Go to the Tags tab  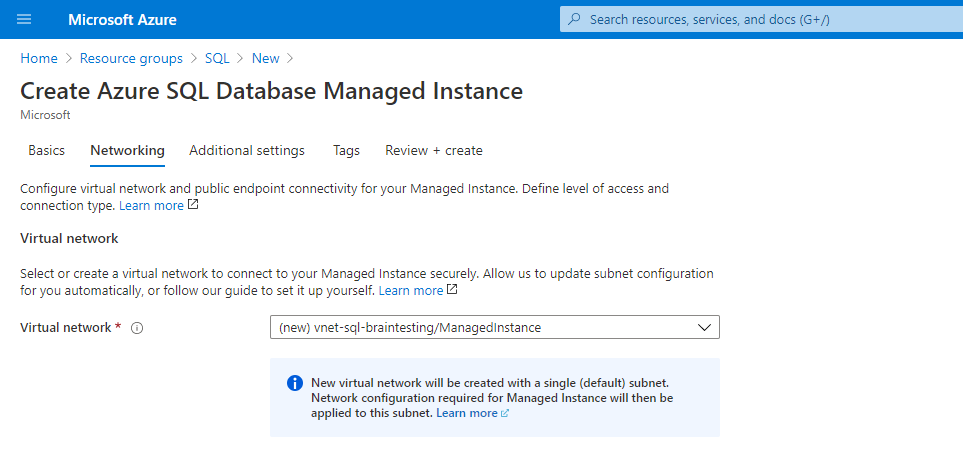(346, 150)
